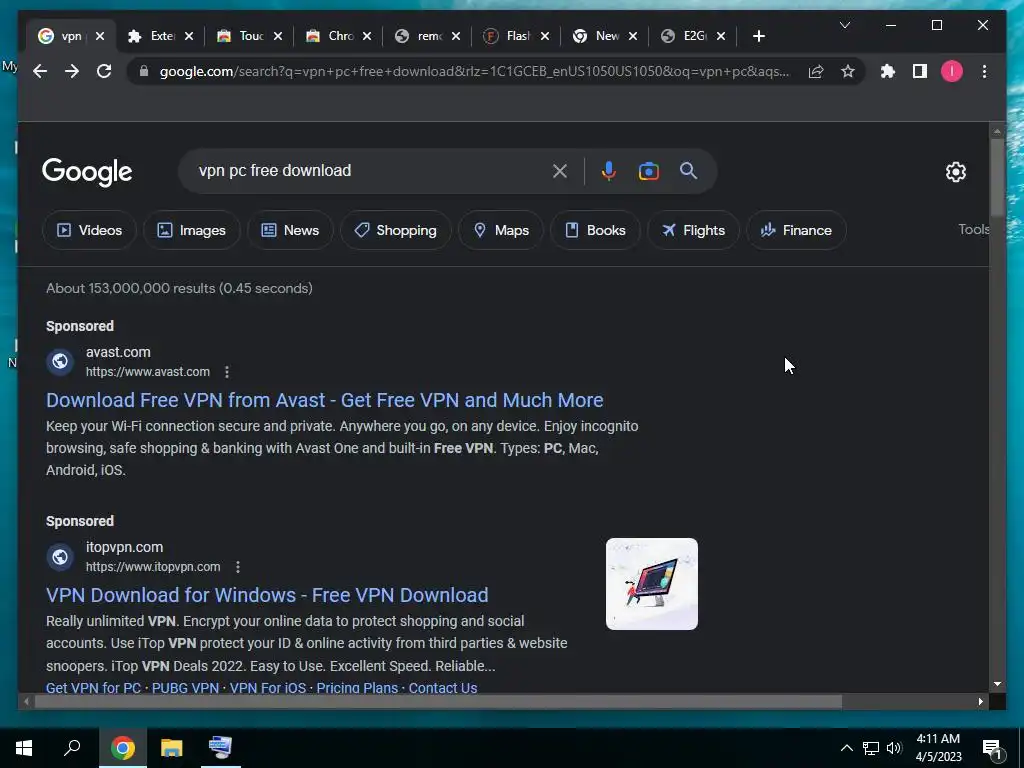Viewport: 1024px width, 768px height.
Task: Open the 'PUBG VPN' sitelink
Action: coord(185,688)
